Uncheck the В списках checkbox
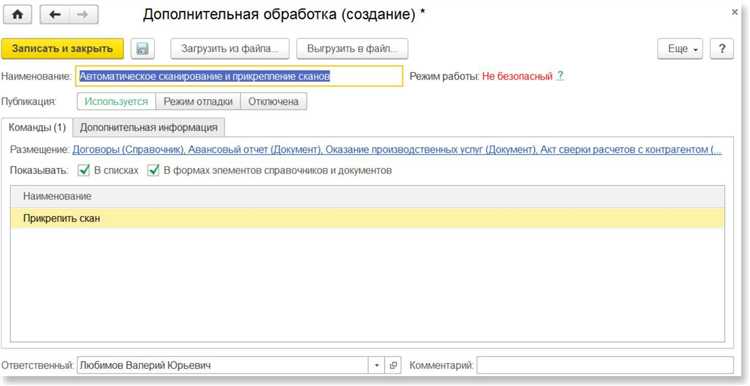 coord(84,170)
